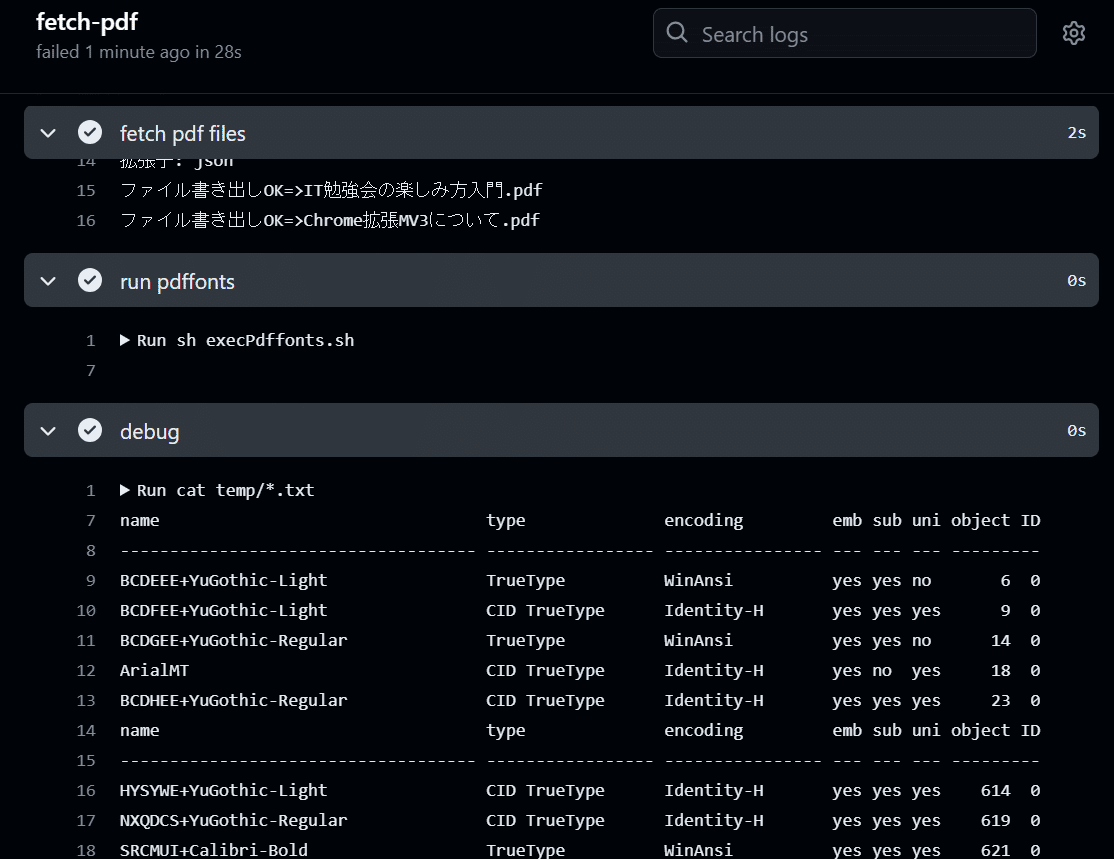This screenshot has height=859, width=1114.
Task: Select line number 15 in fetch pdf log
Action: point(86,190)
